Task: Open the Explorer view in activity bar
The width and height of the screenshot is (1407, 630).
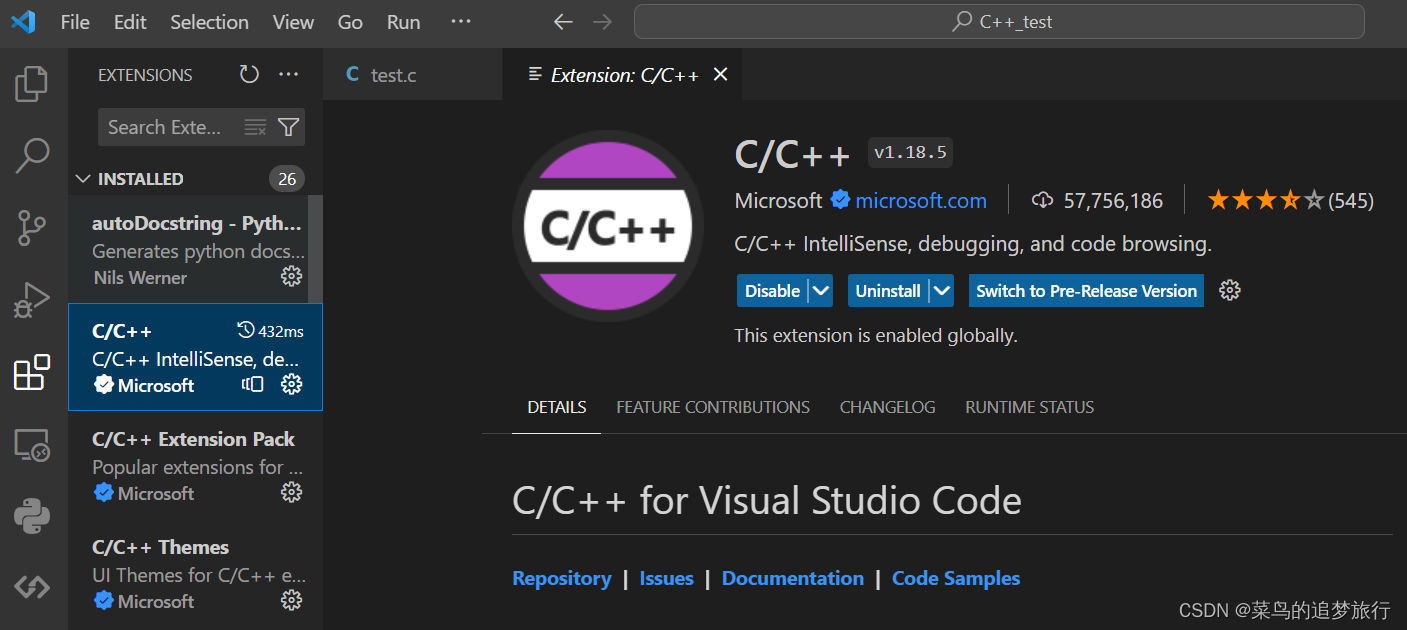Action: click(32, 84)
